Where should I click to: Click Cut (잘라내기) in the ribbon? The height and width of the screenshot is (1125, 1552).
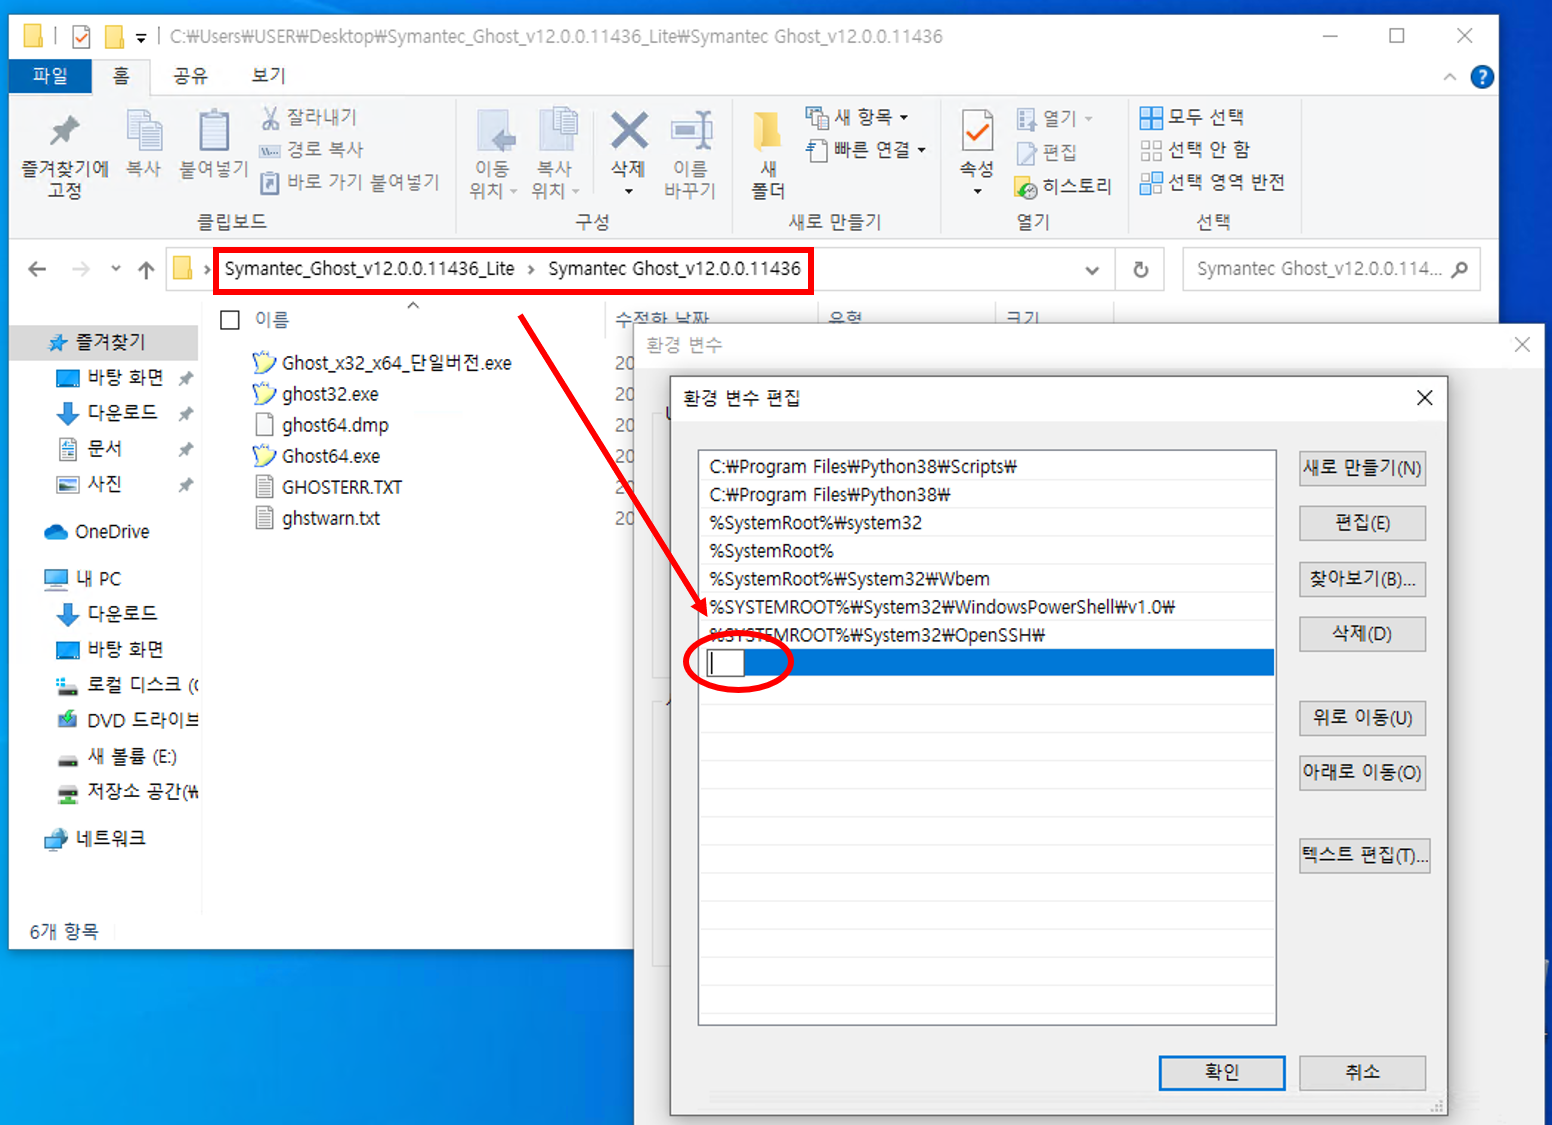click(308, 117)
